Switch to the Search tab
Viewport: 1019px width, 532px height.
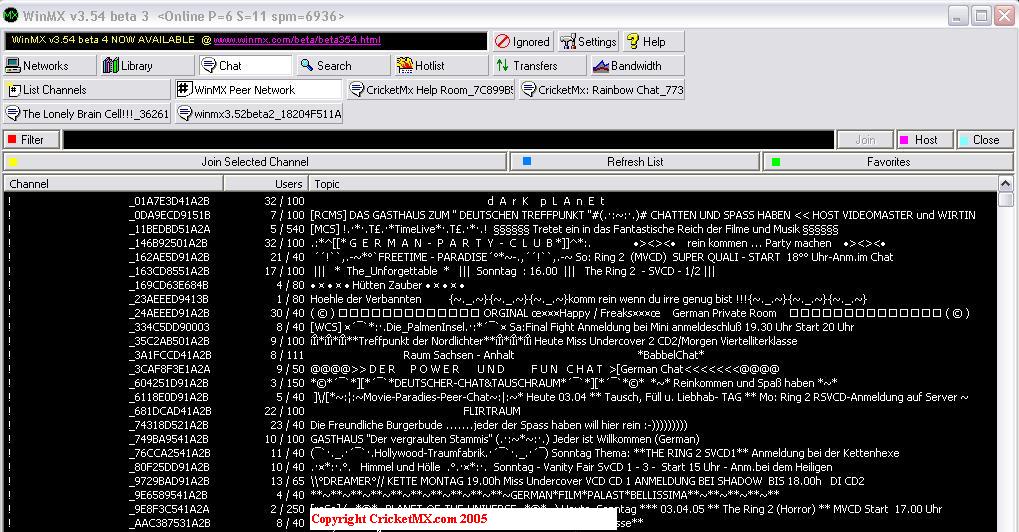pyautogui.click(x=343, y=66)
